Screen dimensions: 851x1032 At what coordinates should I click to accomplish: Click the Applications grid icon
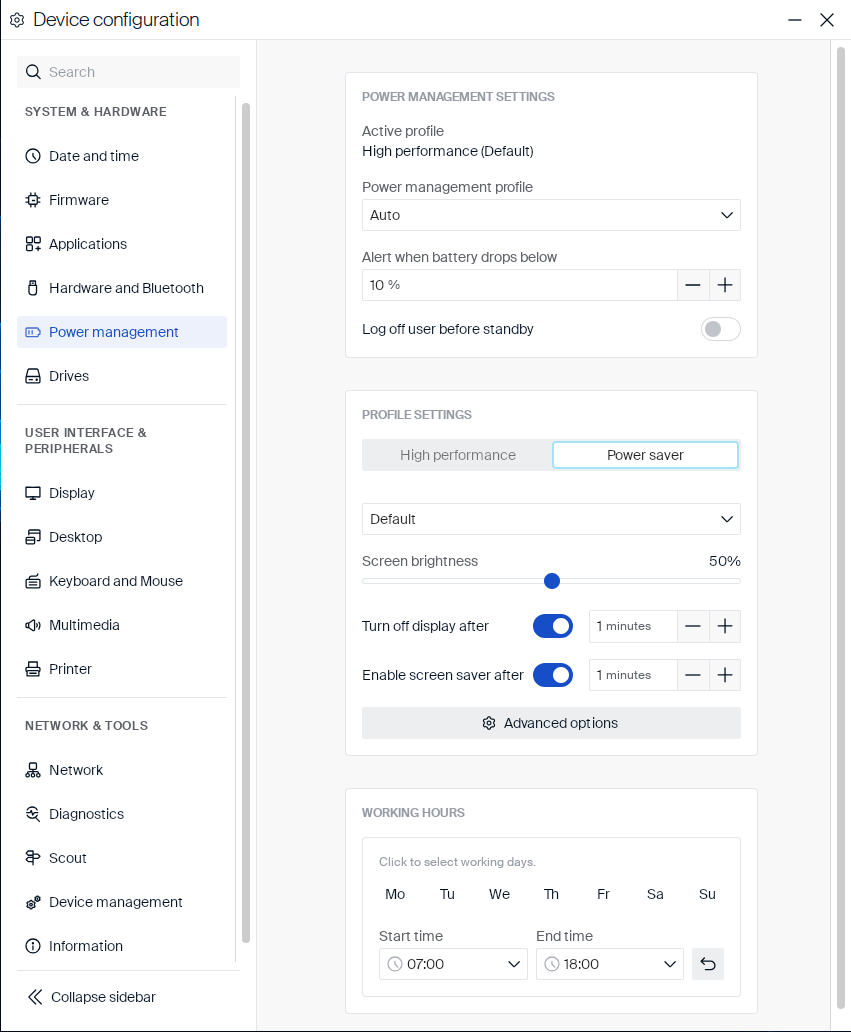[x=33, y=244]
